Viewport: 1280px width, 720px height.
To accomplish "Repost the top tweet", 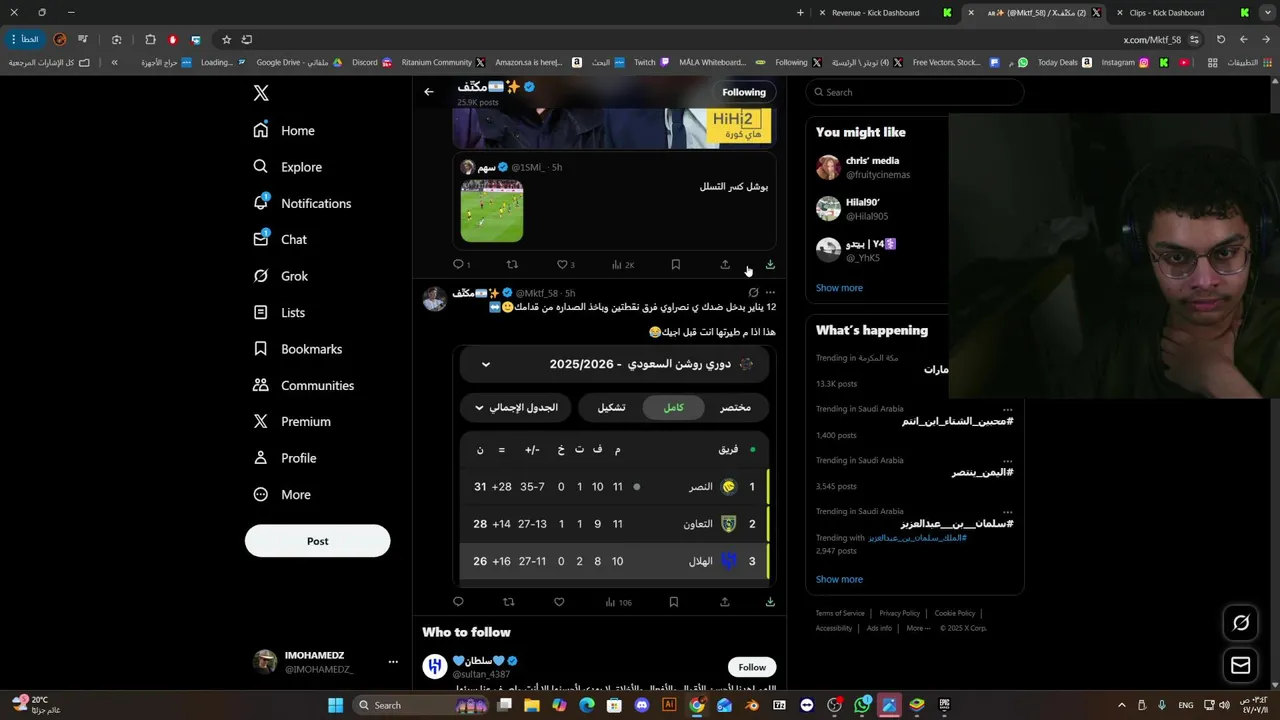I will [512, 265].
